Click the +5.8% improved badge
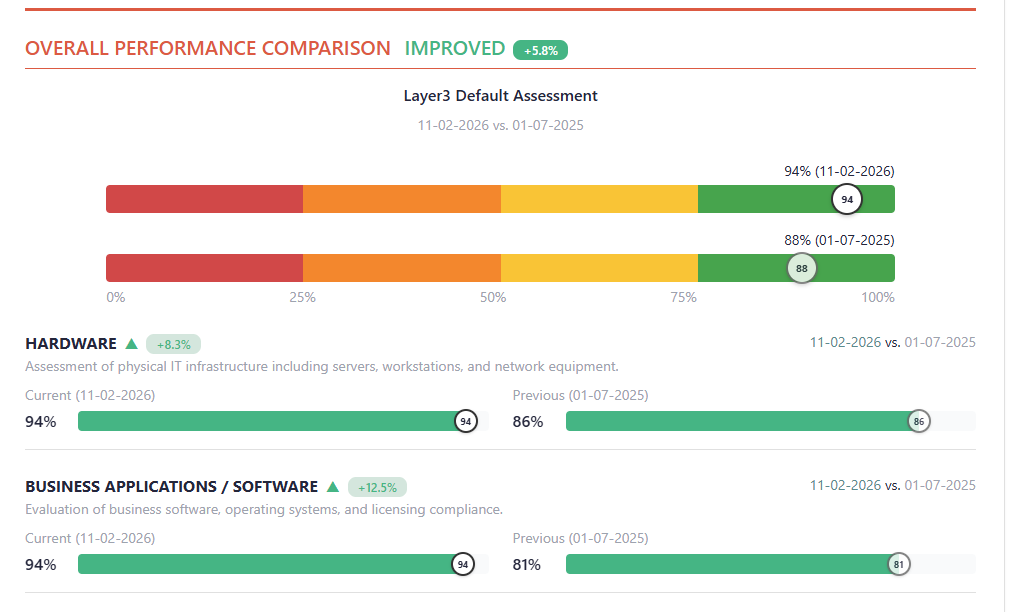Screen dimensions: 1015x612 540,50
